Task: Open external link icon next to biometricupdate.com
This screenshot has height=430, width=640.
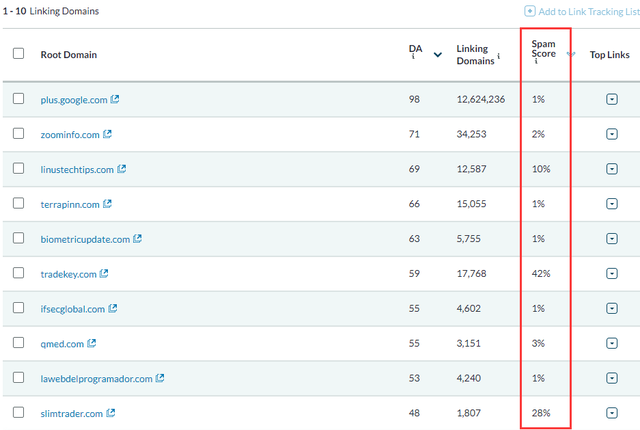Action: pos(138,238)
